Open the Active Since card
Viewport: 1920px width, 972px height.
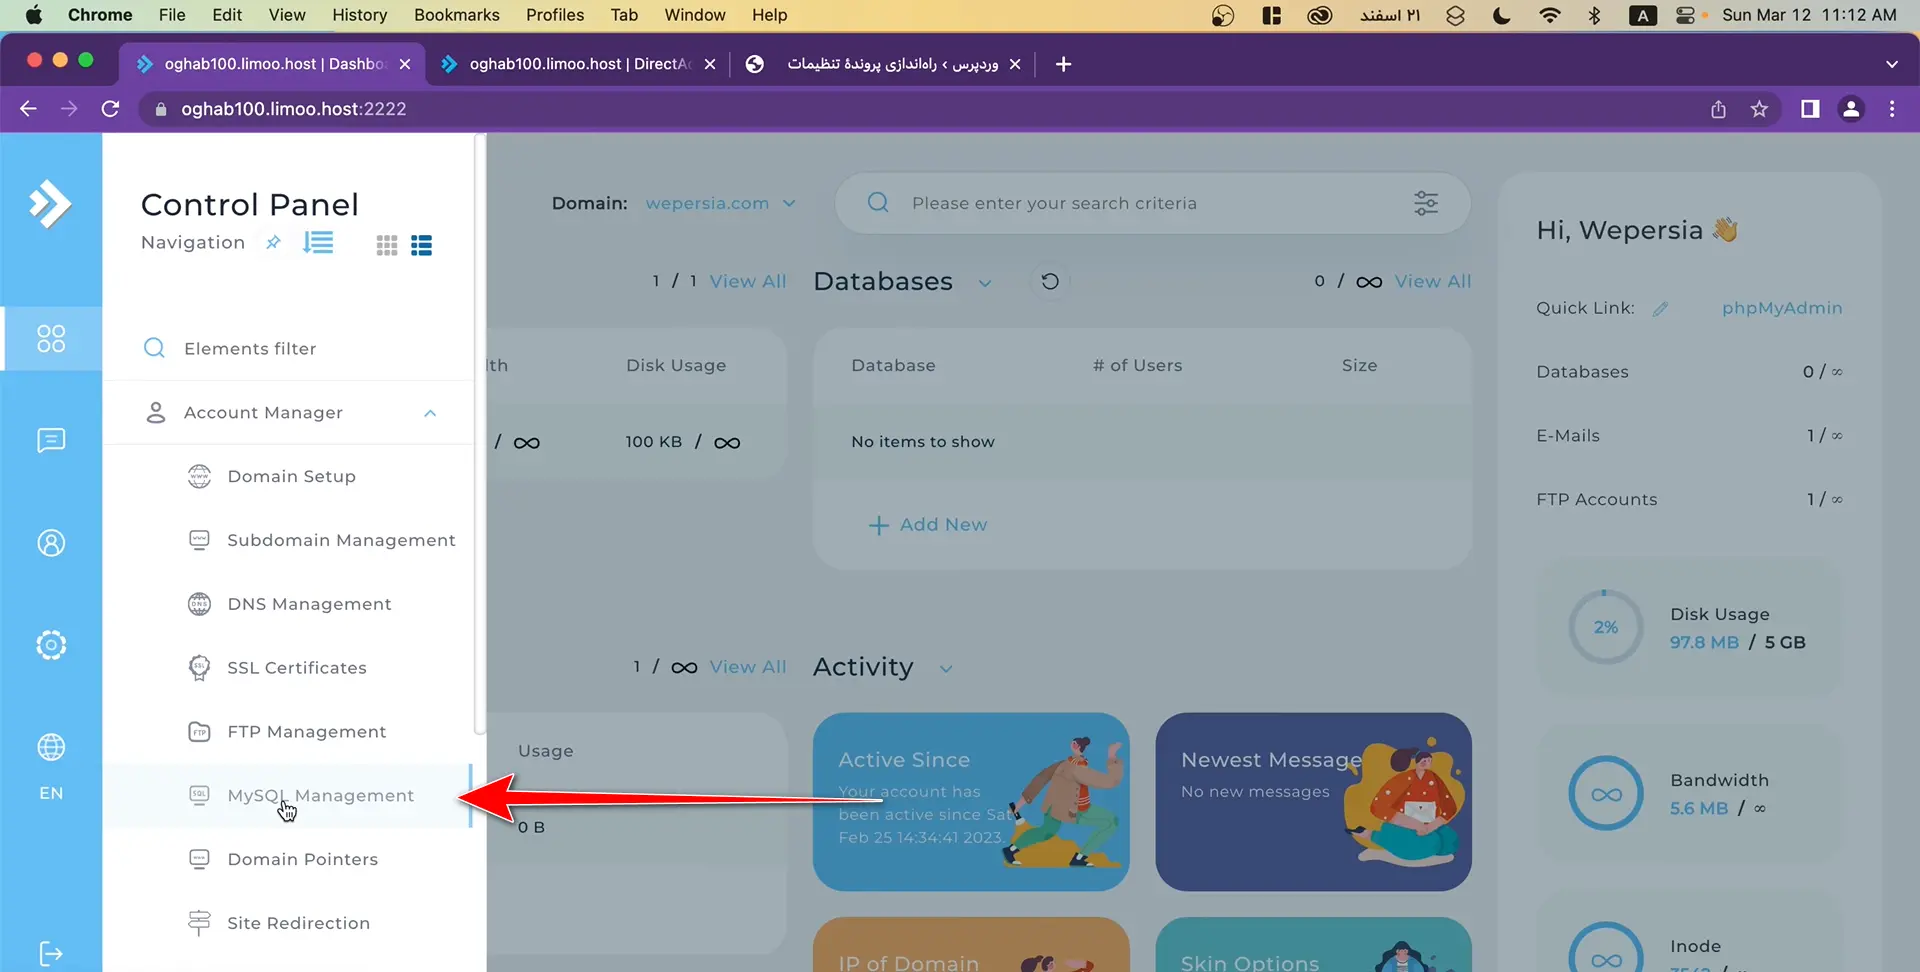point(971,802)
